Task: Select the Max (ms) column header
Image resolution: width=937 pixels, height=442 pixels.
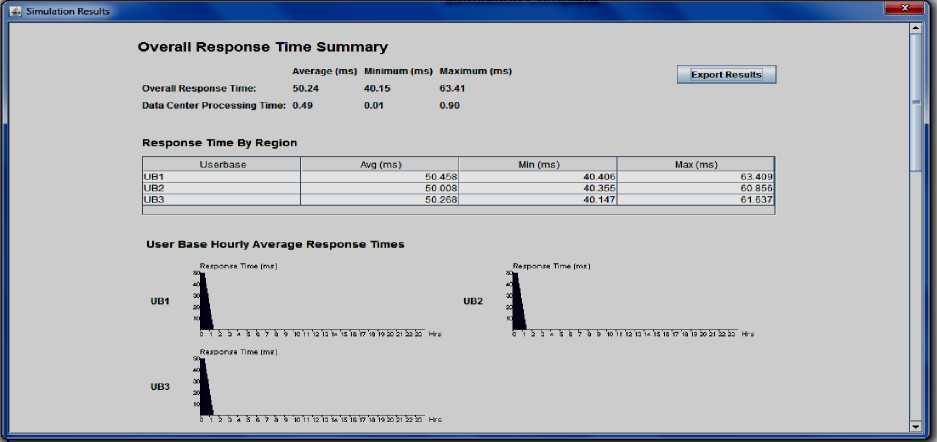Action: 696,164
